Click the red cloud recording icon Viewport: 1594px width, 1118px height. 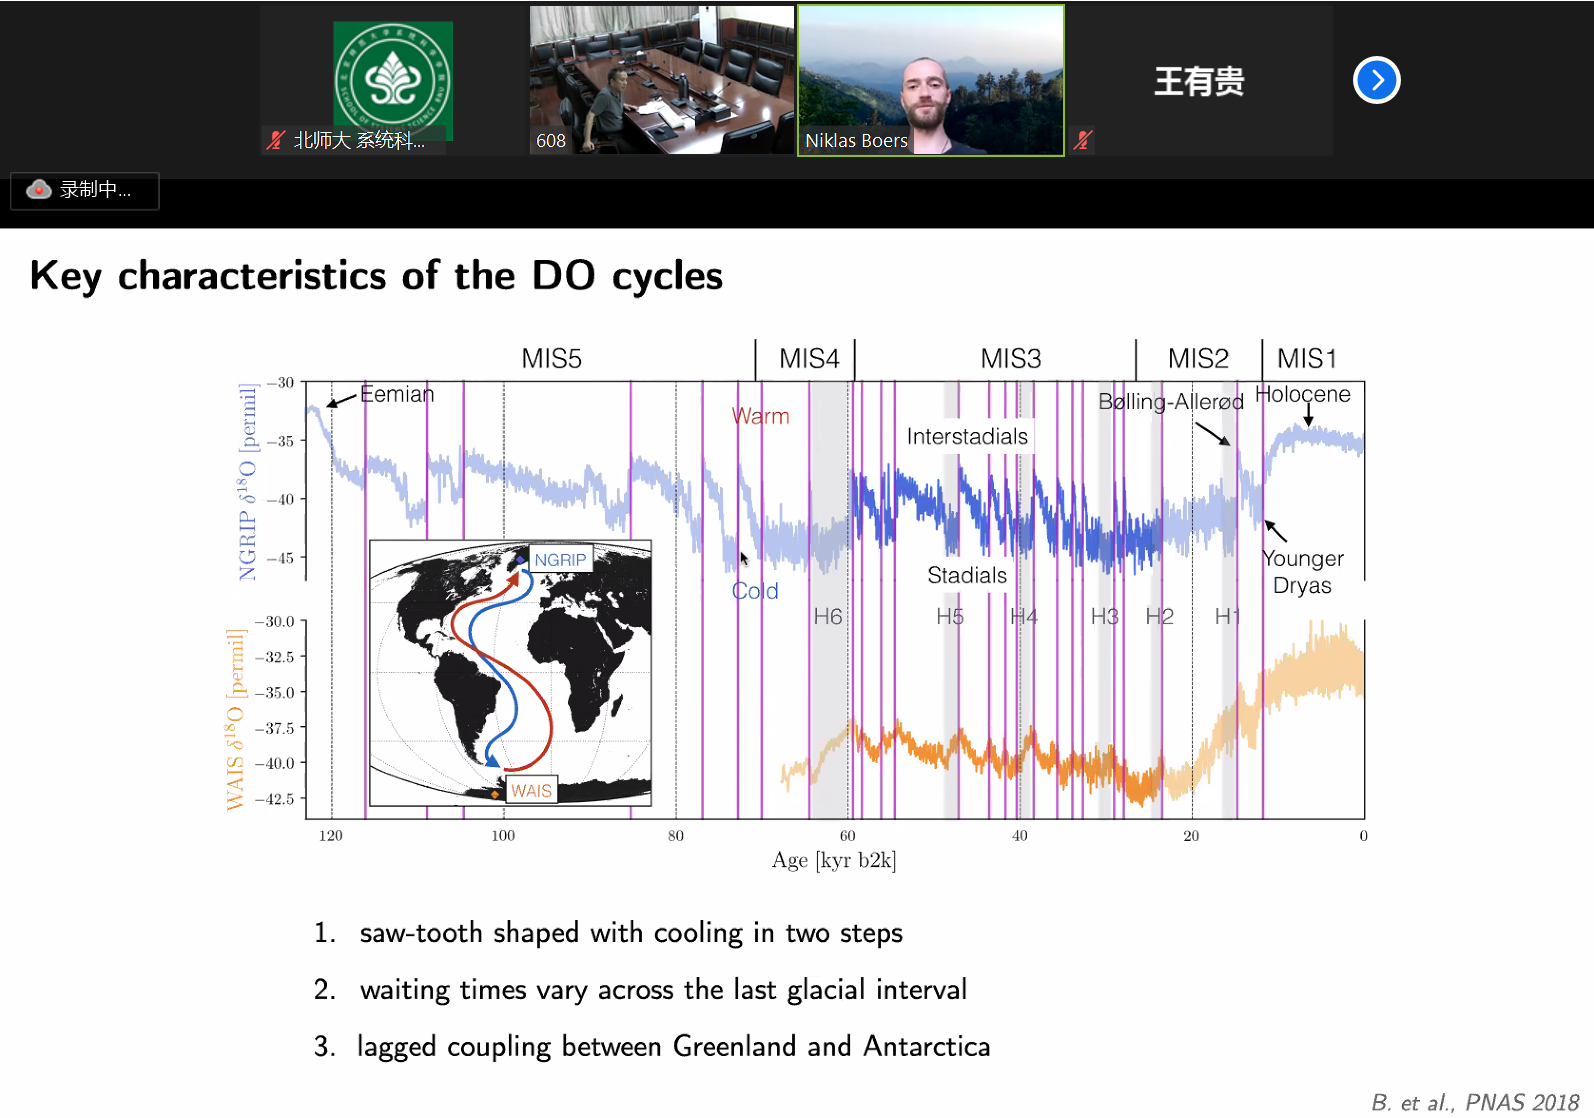[x=39, y=190]
